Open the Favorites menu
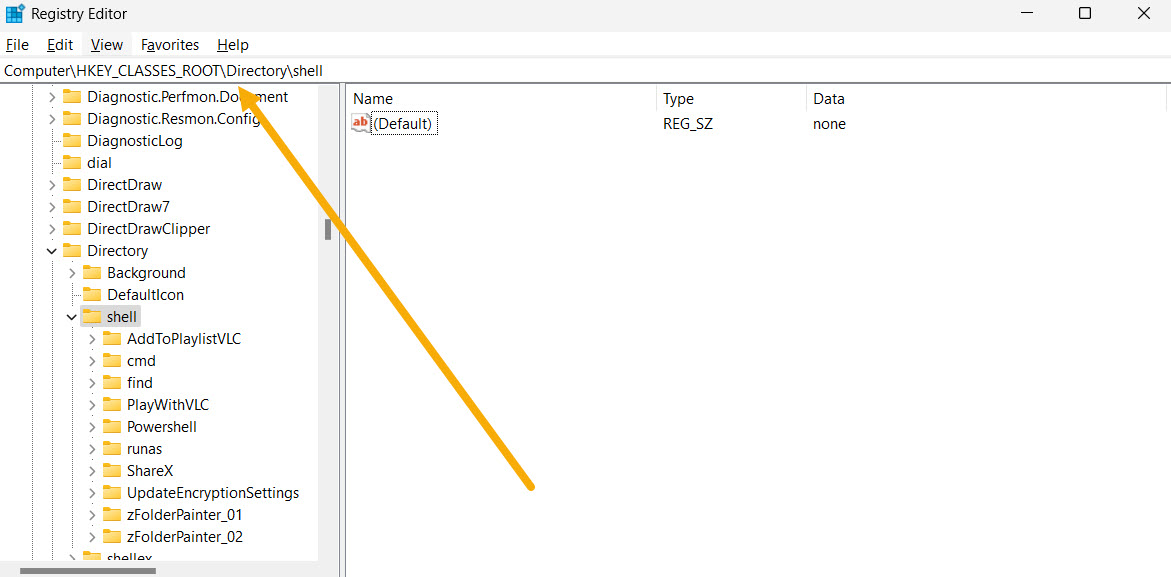1171x577 pixels. (169, 44)
